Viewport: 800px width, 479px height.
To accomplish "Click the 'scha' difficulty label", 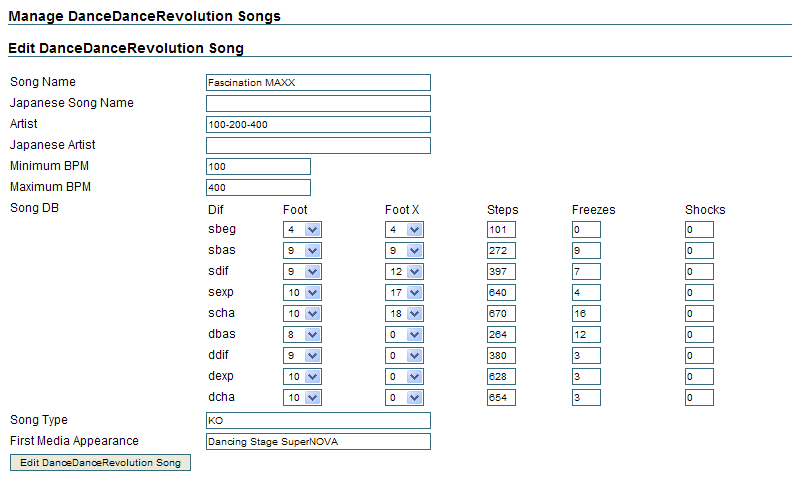I will 221,313.
